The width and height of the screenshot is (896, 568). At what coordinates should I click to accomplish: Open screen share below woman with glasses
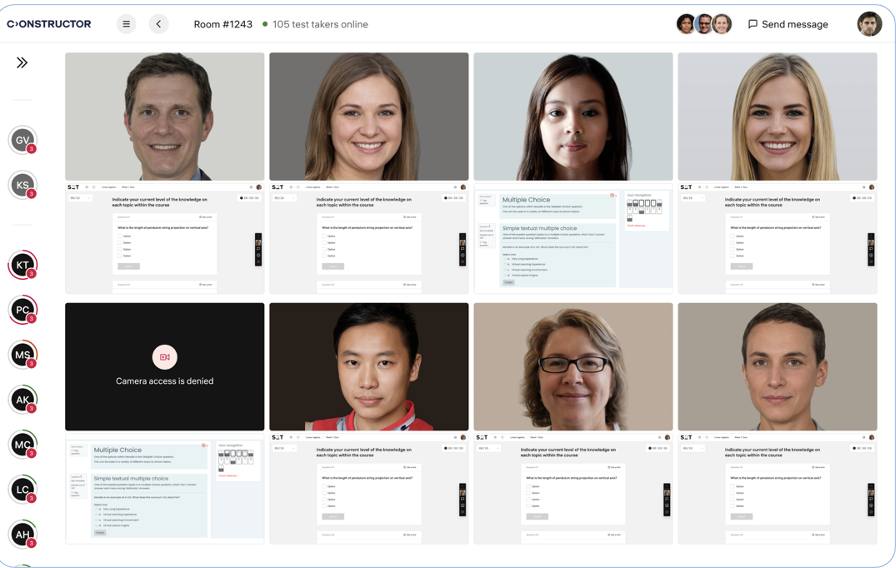click(573, 489)
